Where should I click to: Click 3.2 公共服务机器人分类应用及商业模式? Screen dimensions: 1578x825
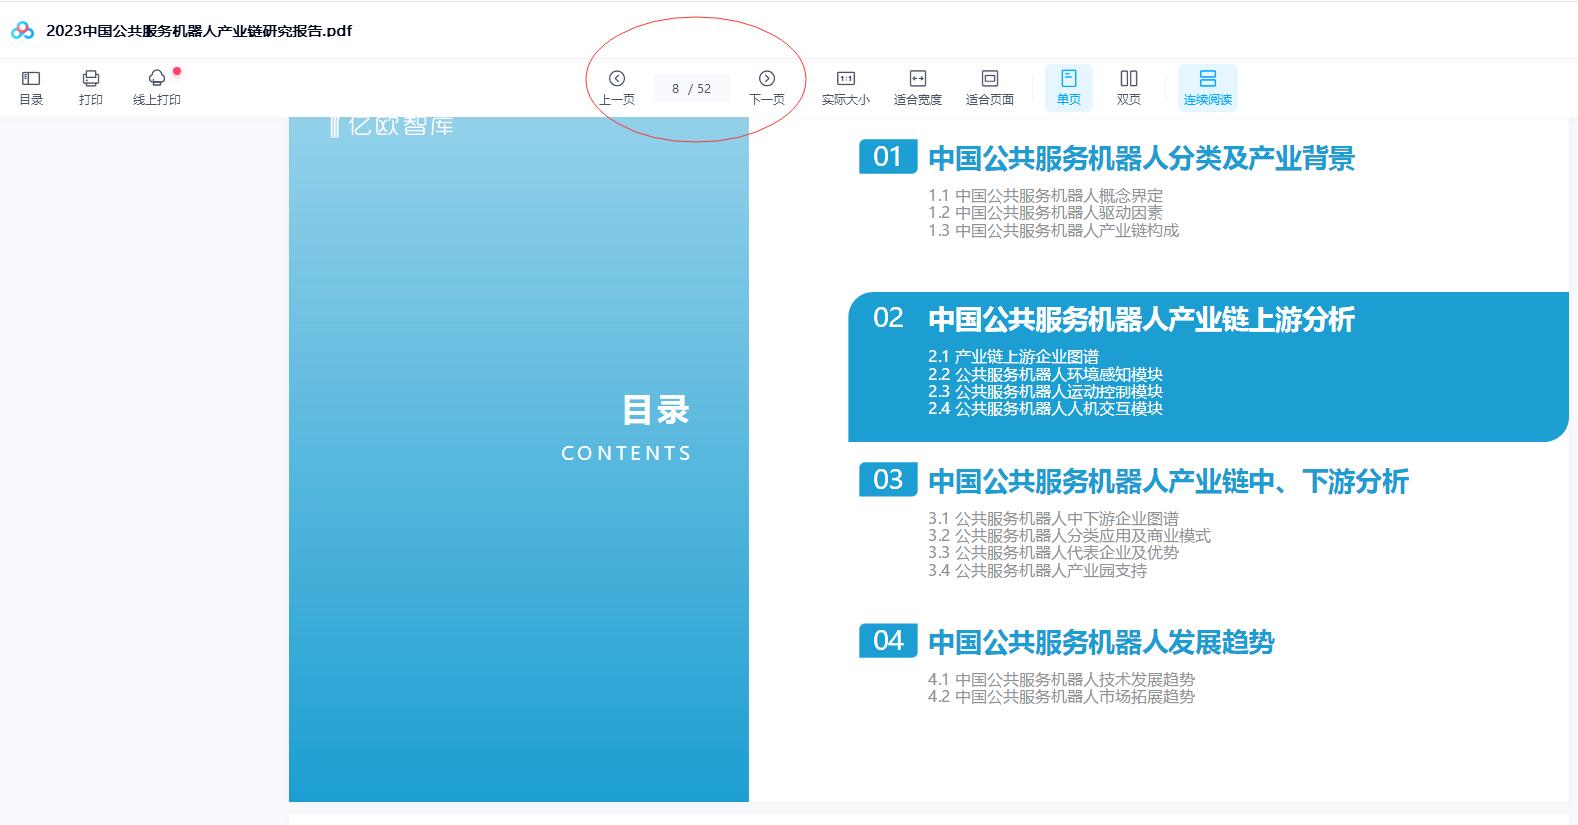click(x=1069, y=536)
